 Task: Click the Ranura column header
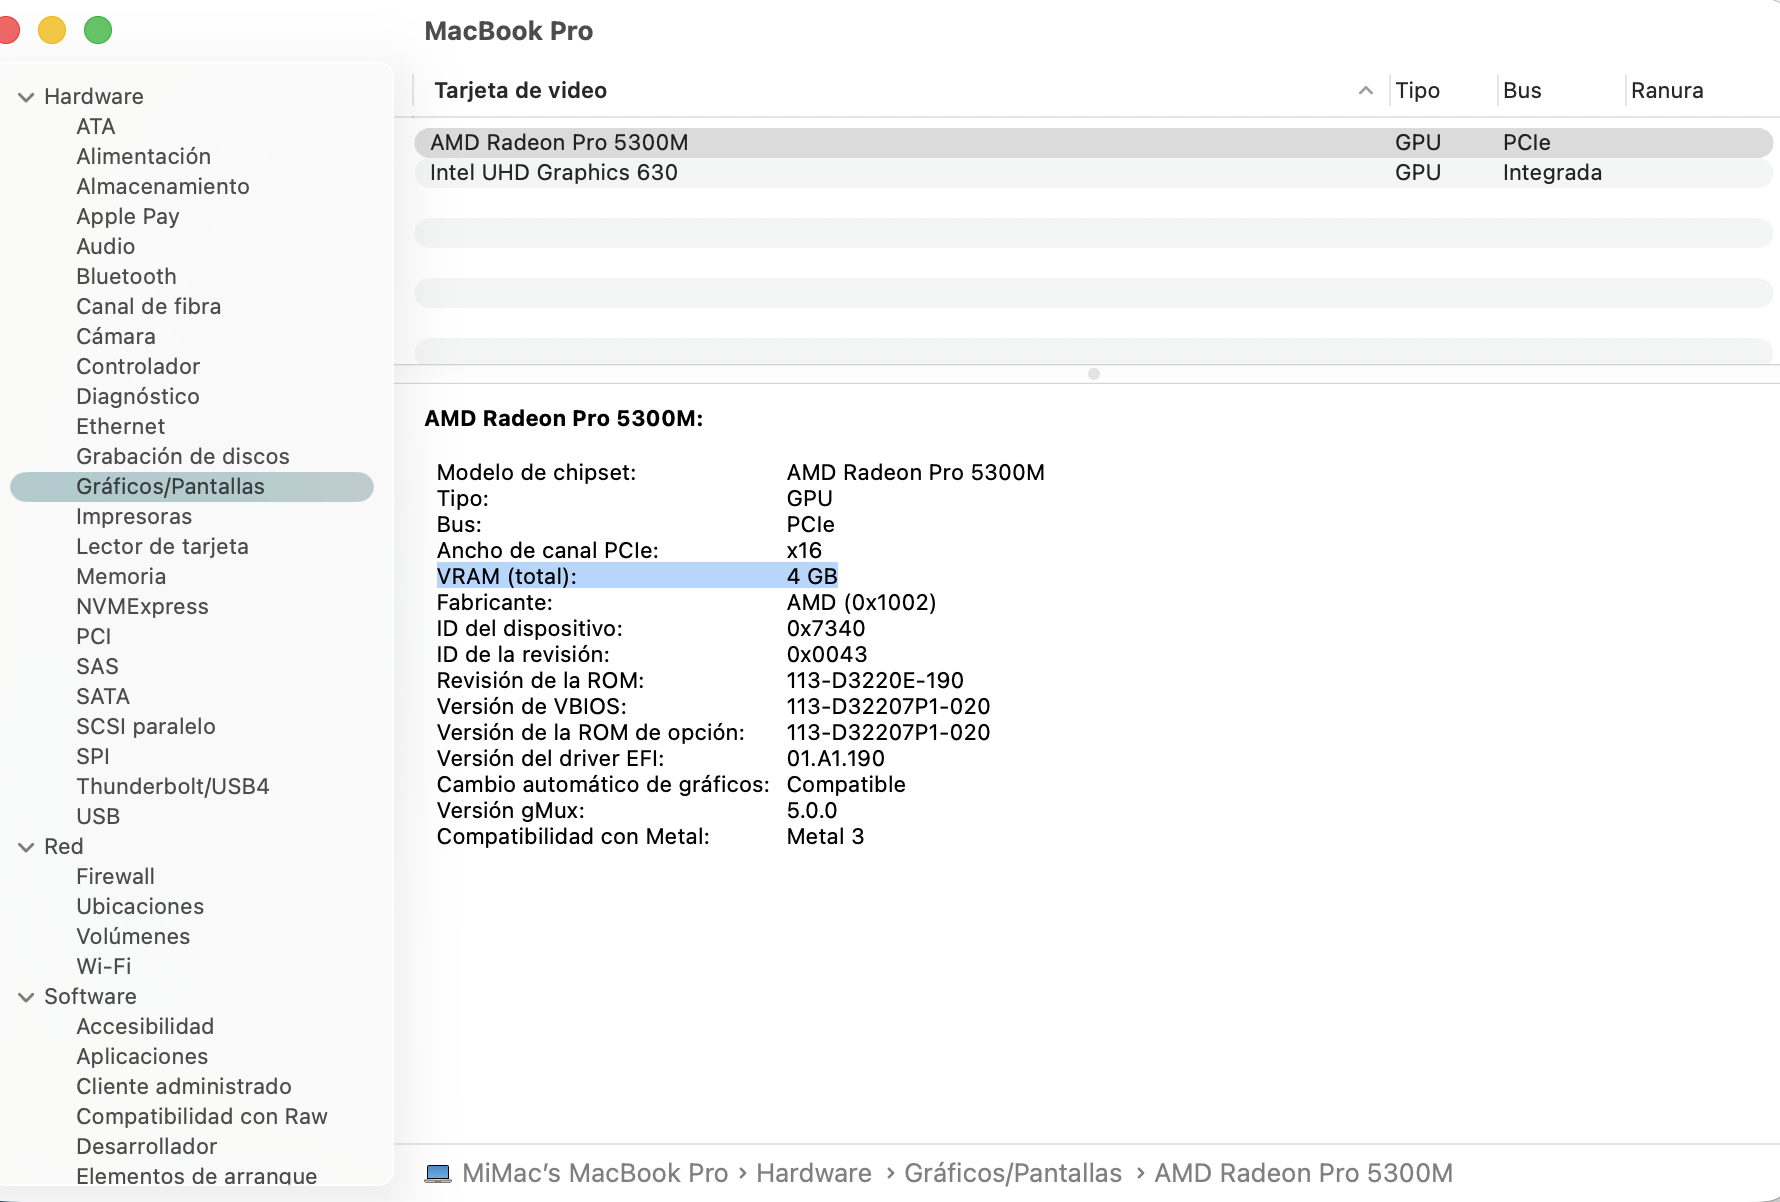(1666, 91)
